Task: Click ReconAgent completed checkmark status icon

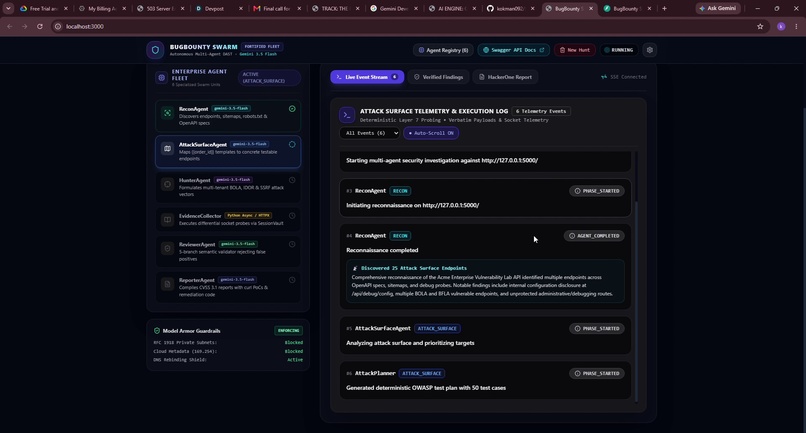Action: tap(292, 109)
